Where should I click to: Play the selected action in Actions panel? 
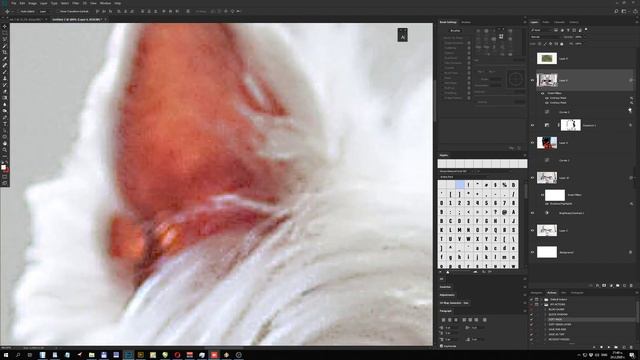click(609, 347)
